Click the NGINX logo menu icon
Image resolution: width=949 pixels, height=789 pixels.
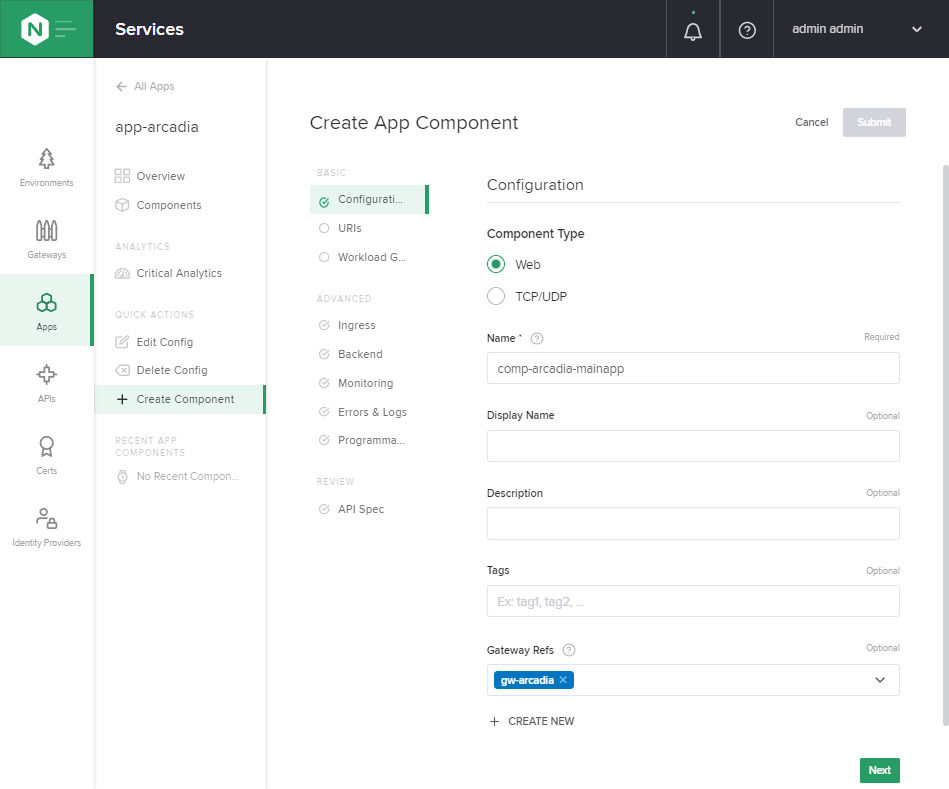pos(47,29)
